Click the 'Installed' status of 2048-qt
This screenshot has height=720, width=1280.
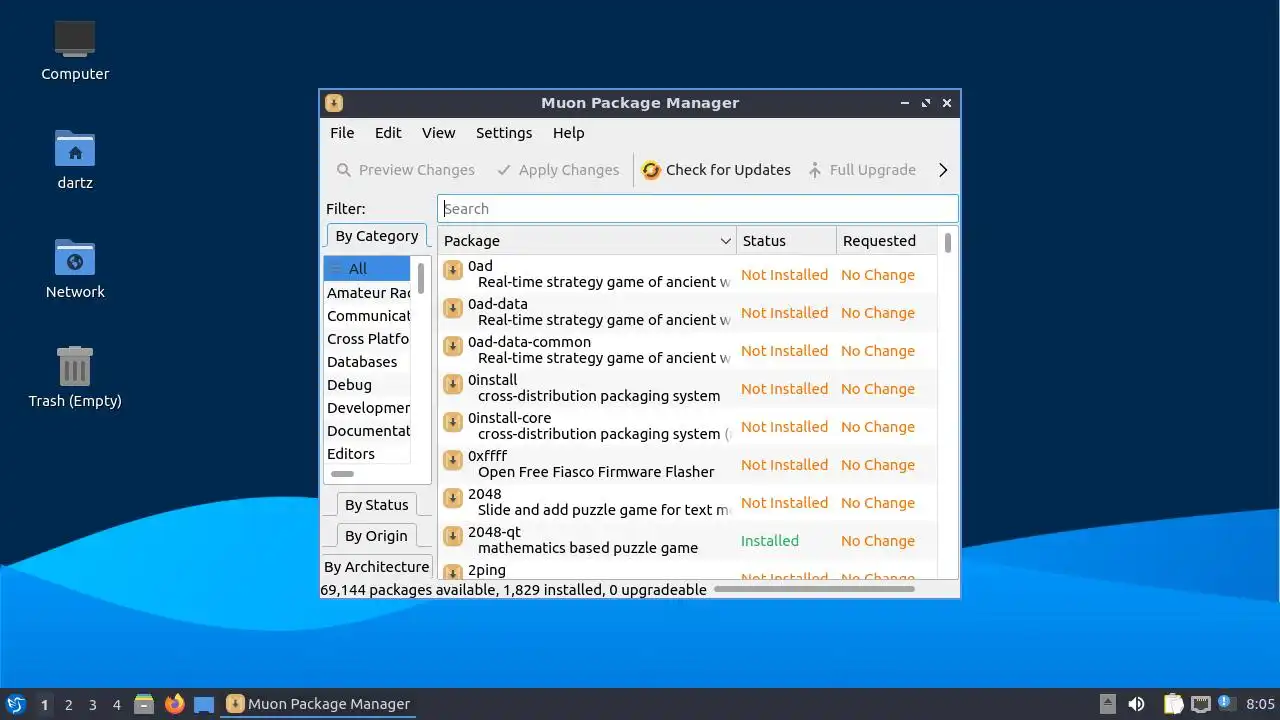(x=770, y=541)
